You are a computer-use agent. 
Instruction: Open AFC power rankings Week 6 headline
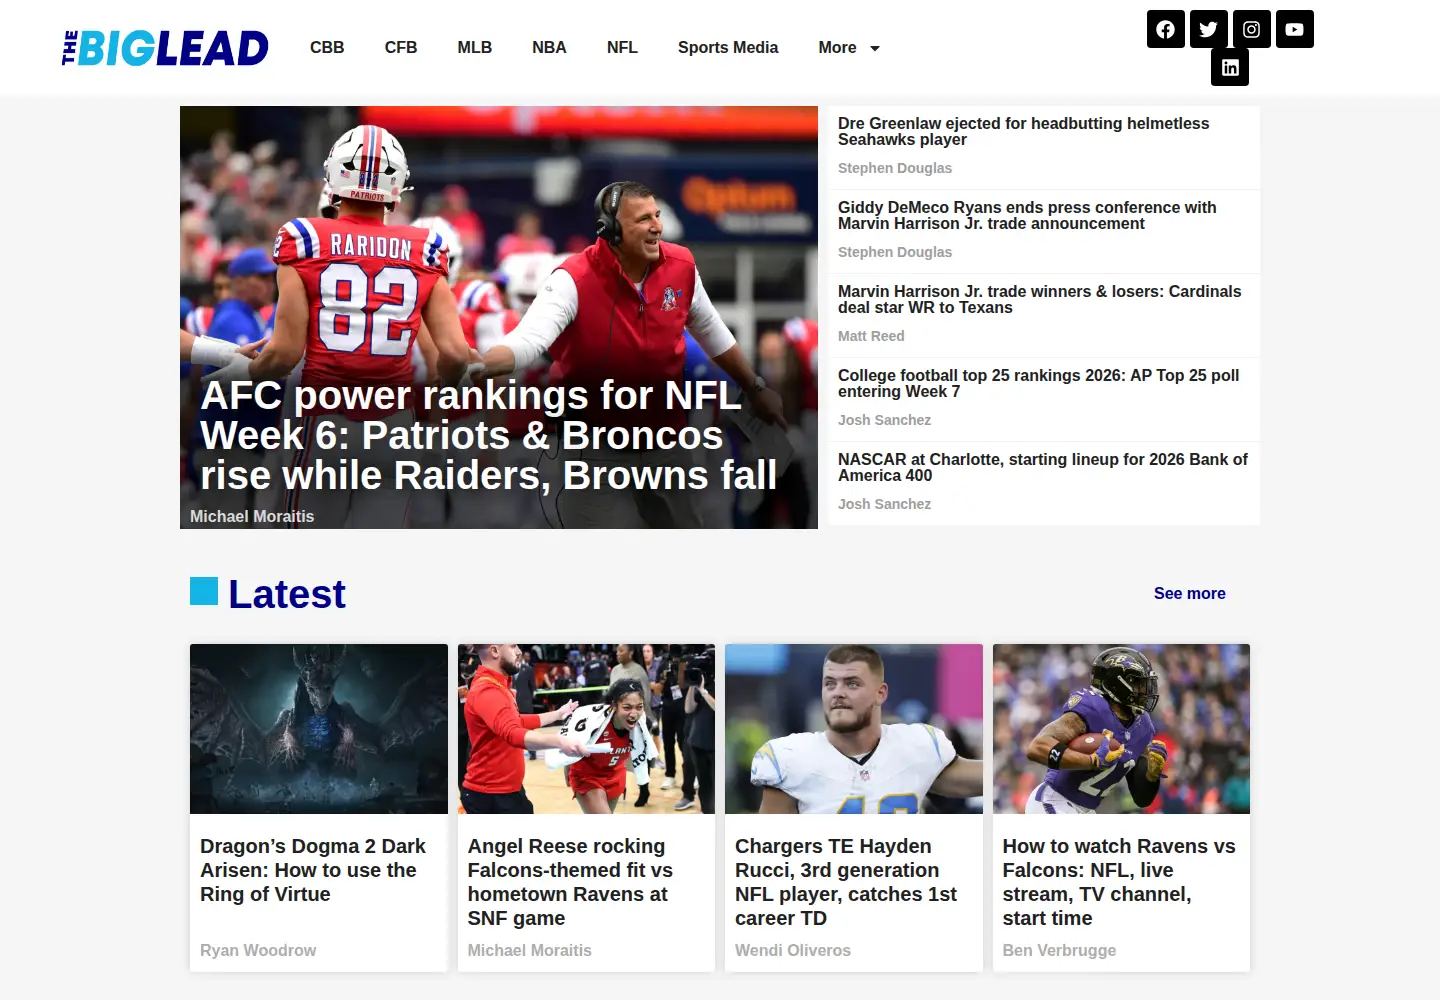[488, 435]
